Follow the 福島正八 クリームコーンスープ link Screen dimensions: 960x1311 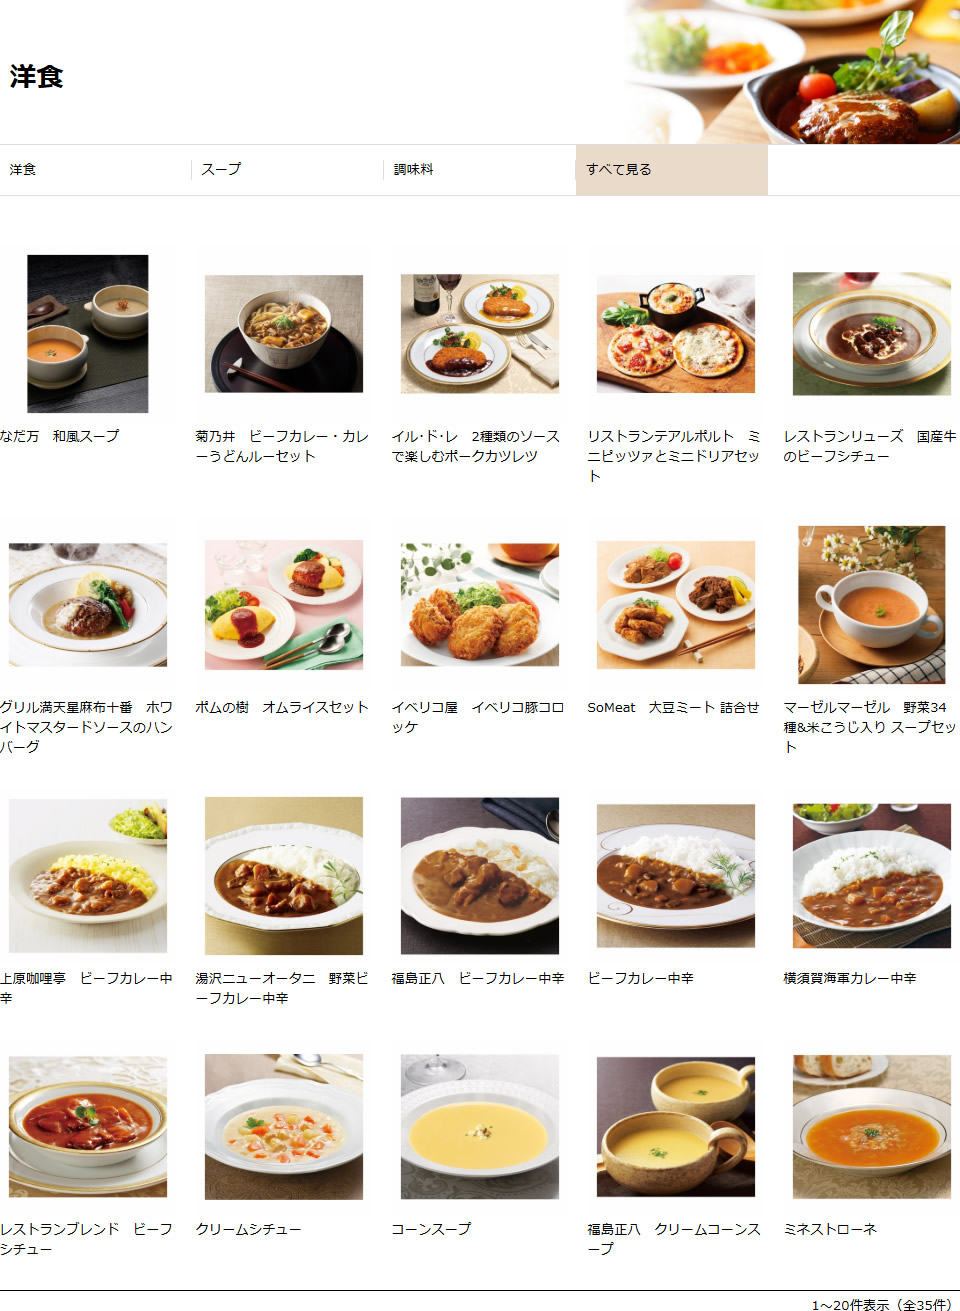point(674,1239)
